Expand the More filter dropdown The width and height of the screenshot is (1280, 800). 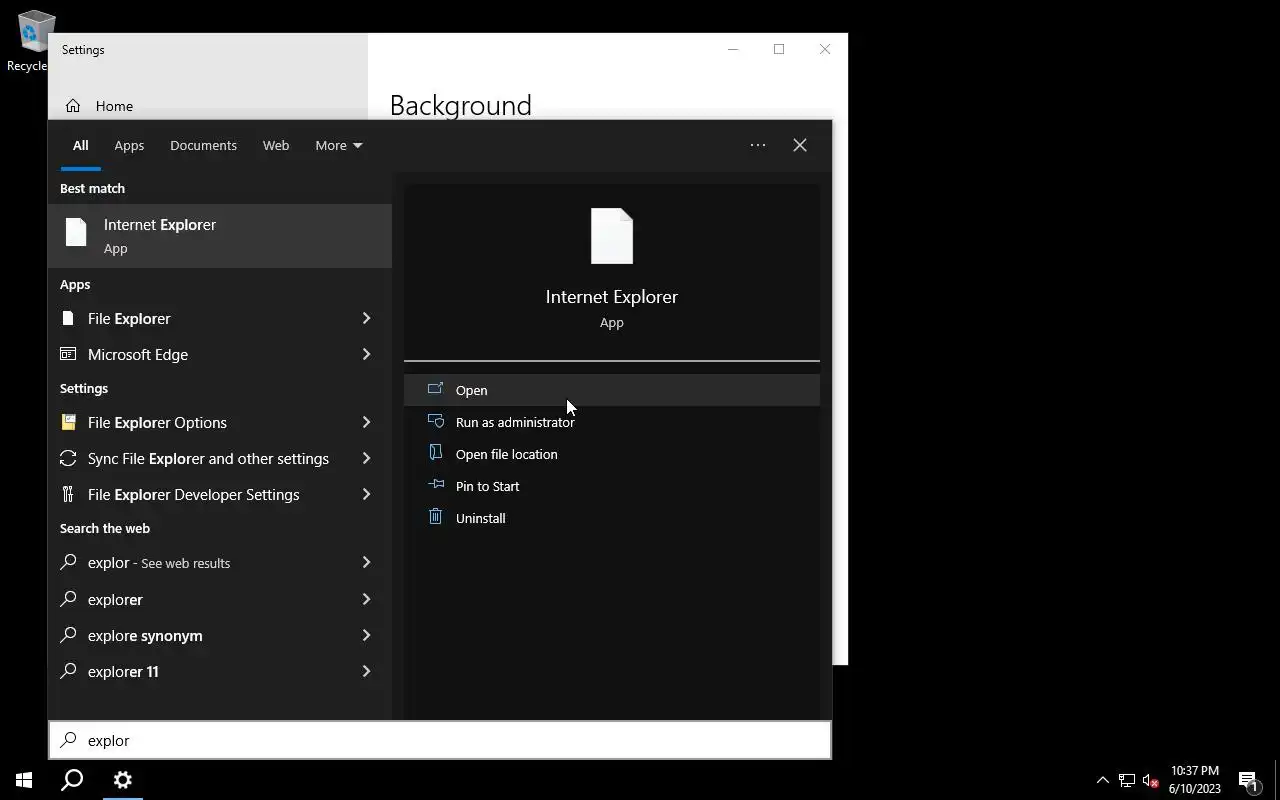338,145
